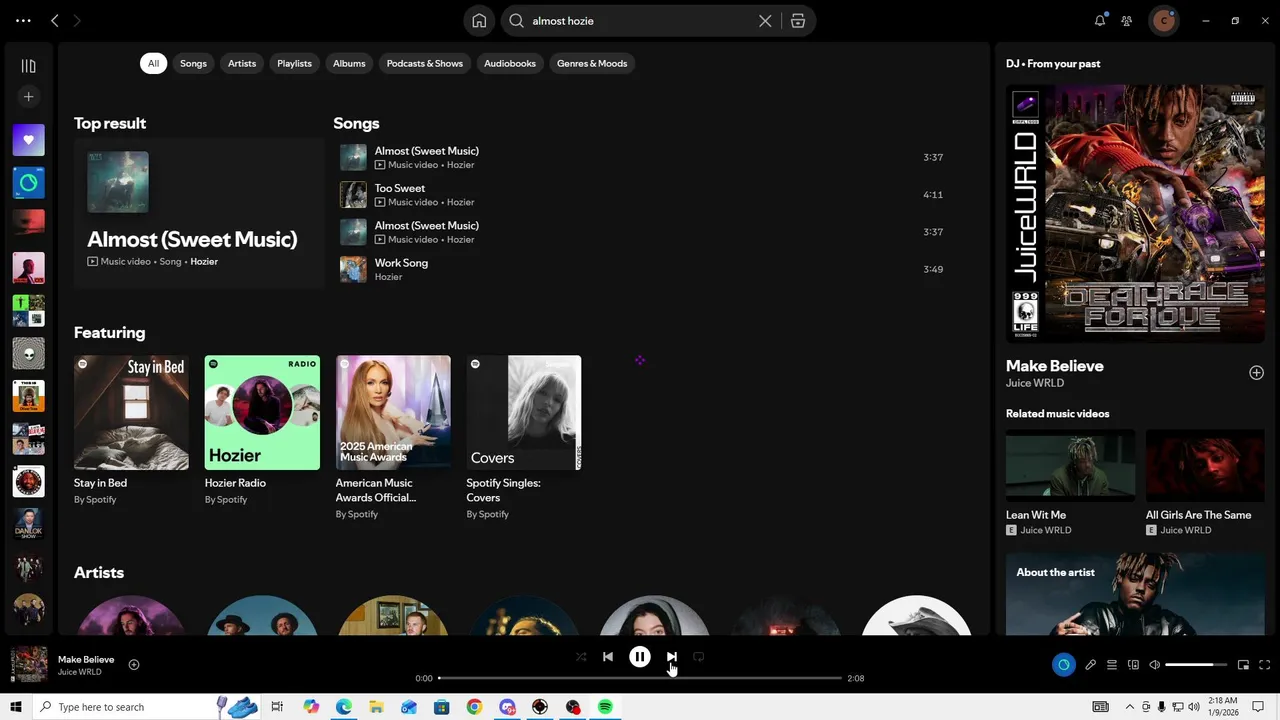This screenshot has width=1280, height=720.
Task: Open the Hozier Radio card
Action: coord(262,430)
